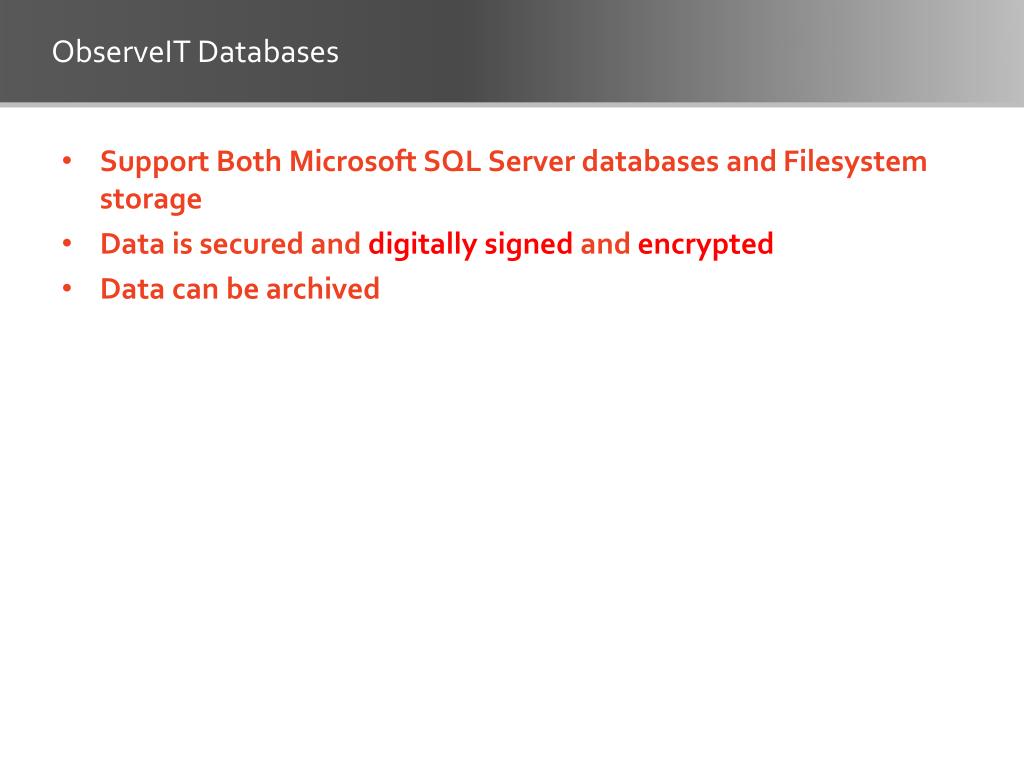Click the word 'Filesystem' in the first bullet

tap(855, 163)
